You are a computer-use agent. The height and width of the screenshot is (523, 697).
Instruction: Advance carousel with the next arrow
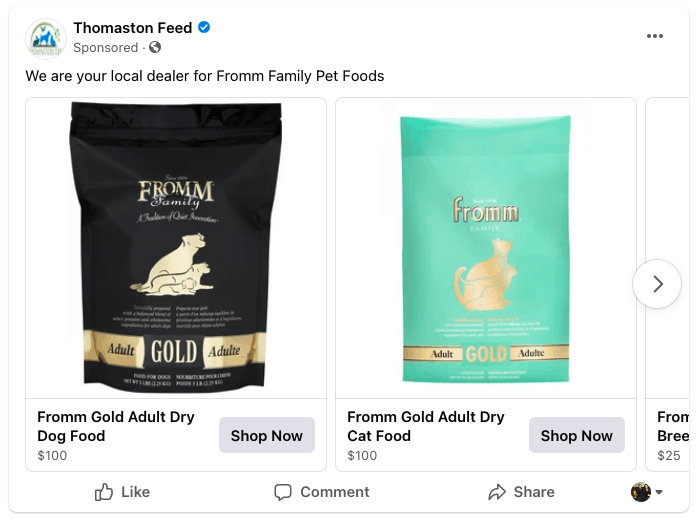pyautogui.click(x=657, y=284)
